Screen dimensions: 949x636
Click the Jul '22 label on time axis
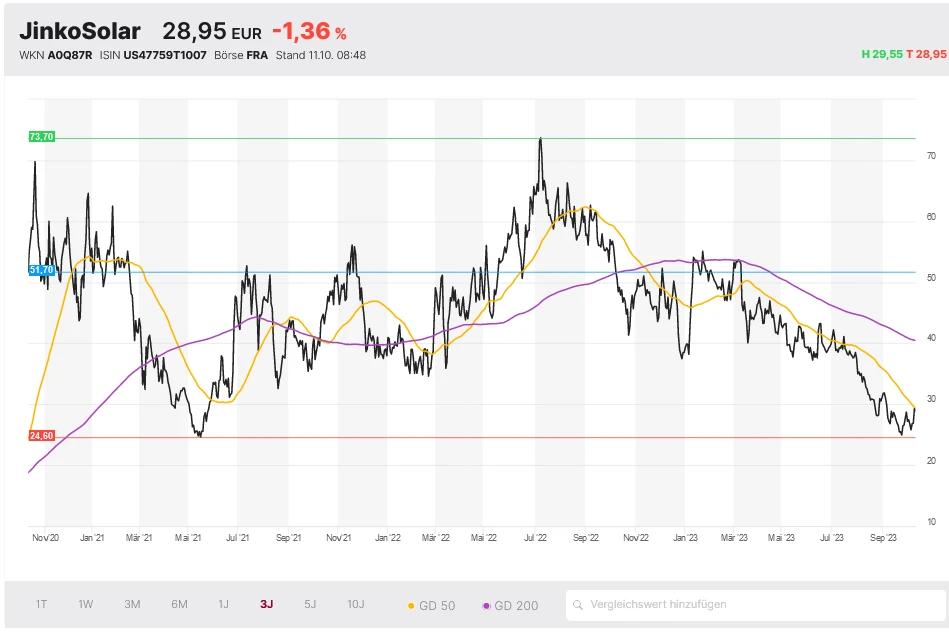tap(535, 537)
